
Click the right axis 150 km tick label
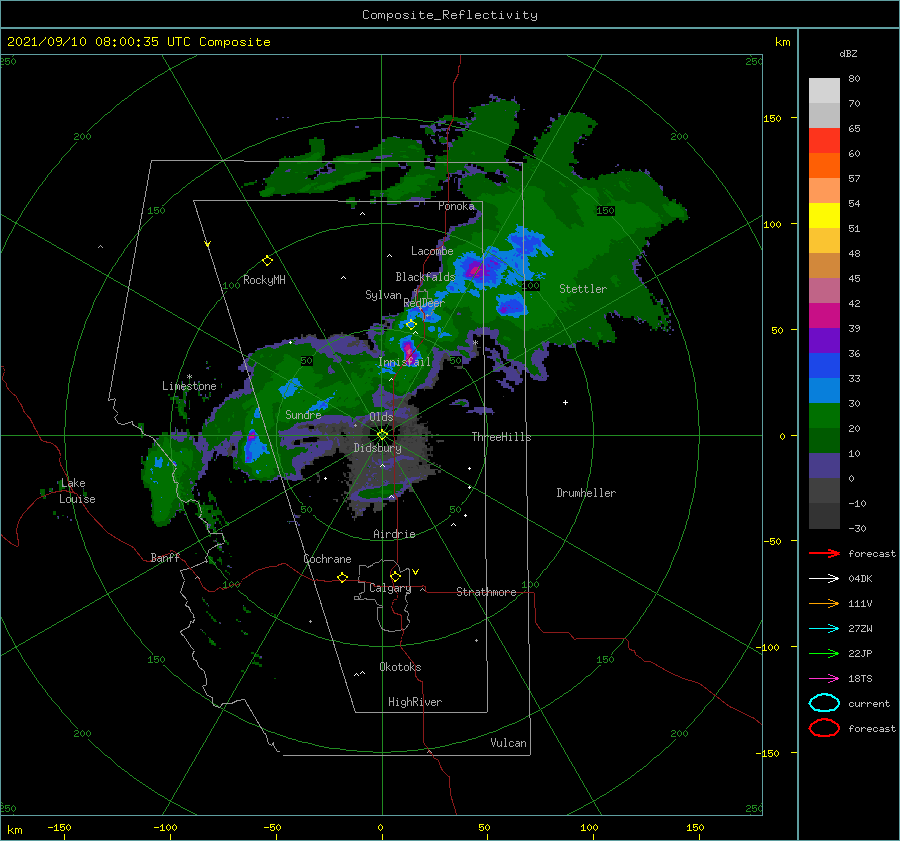pyautogui.click(x=772, y=118)
